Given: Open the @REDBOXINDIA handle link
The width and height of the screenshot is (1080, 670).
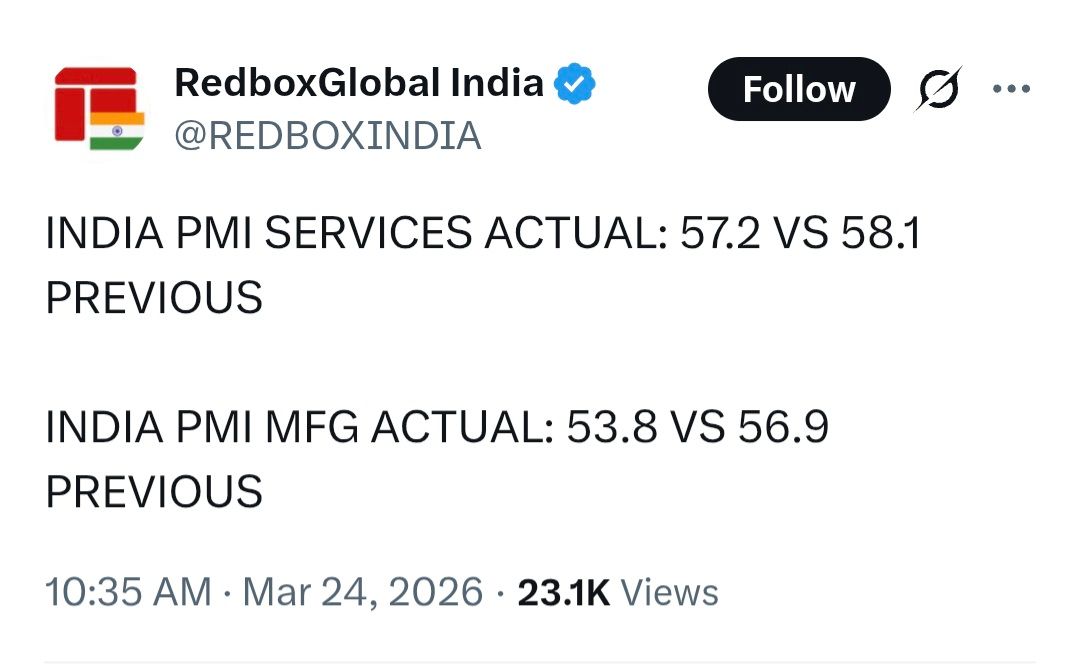Looking at the screenshot, I should pyautogui.click(x=328, y=136).
